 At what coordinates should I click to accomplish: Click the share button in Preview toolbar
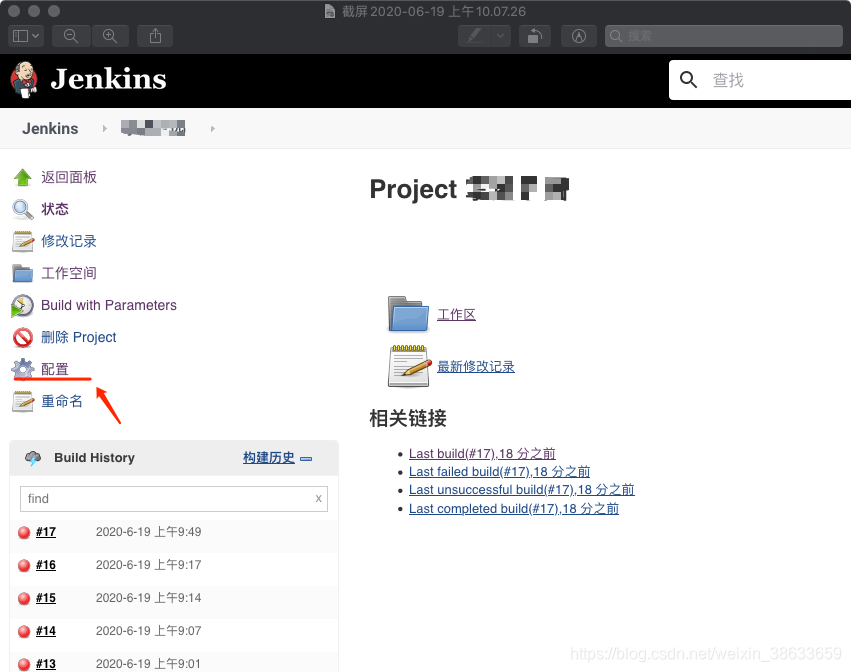[x=155, y=36]
